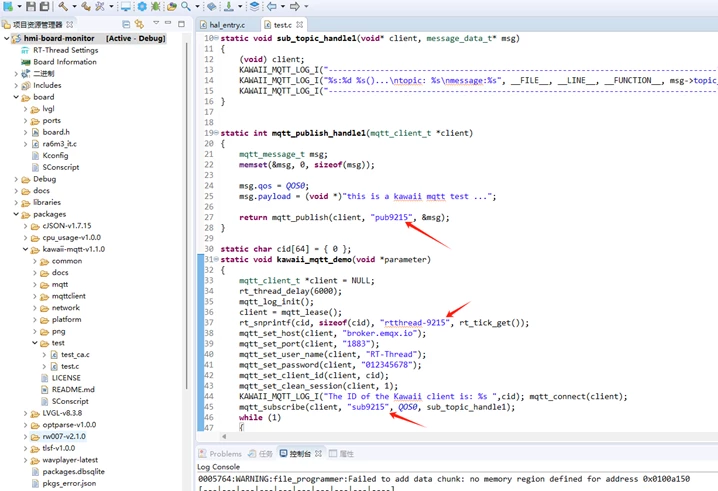Image resolution: width=718 pixels, height=491 pixels.
Task: Switch to hal_entry.c editor tab
Action: click(x=227, y=25)
